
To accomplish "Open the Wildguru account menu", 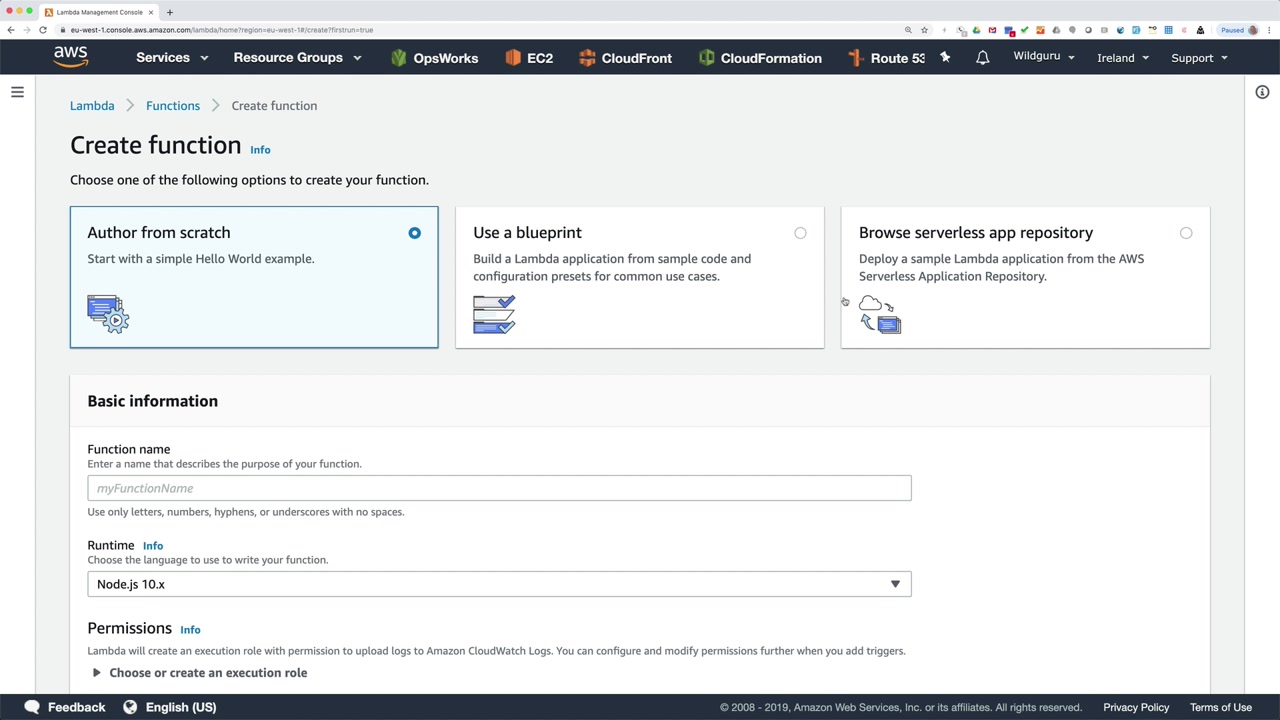I will tap(1044, 57).
